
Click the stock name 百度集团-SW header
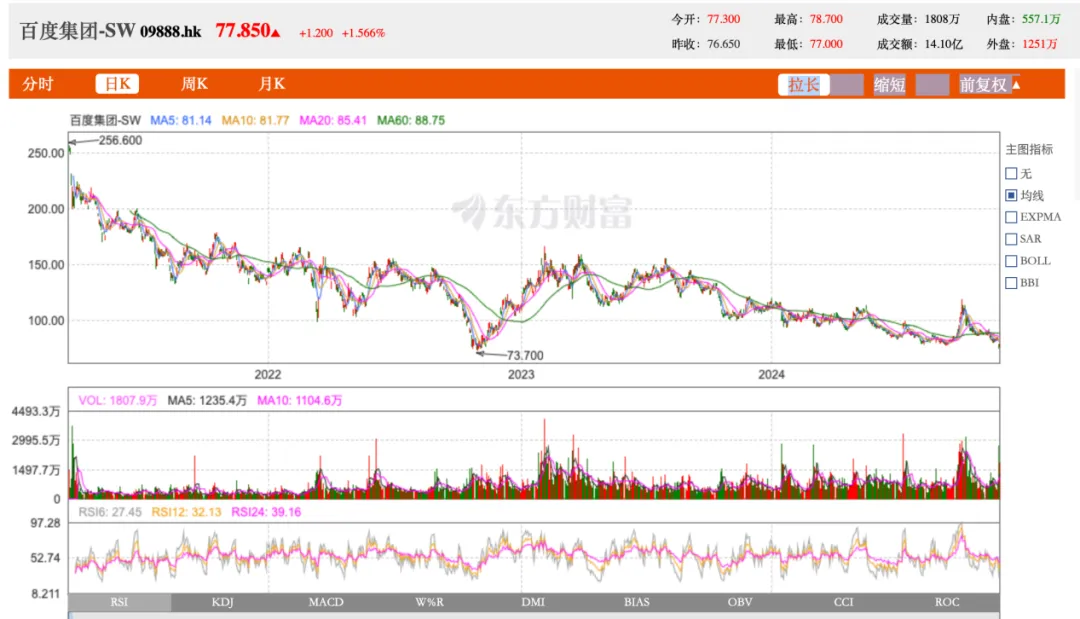77,31
